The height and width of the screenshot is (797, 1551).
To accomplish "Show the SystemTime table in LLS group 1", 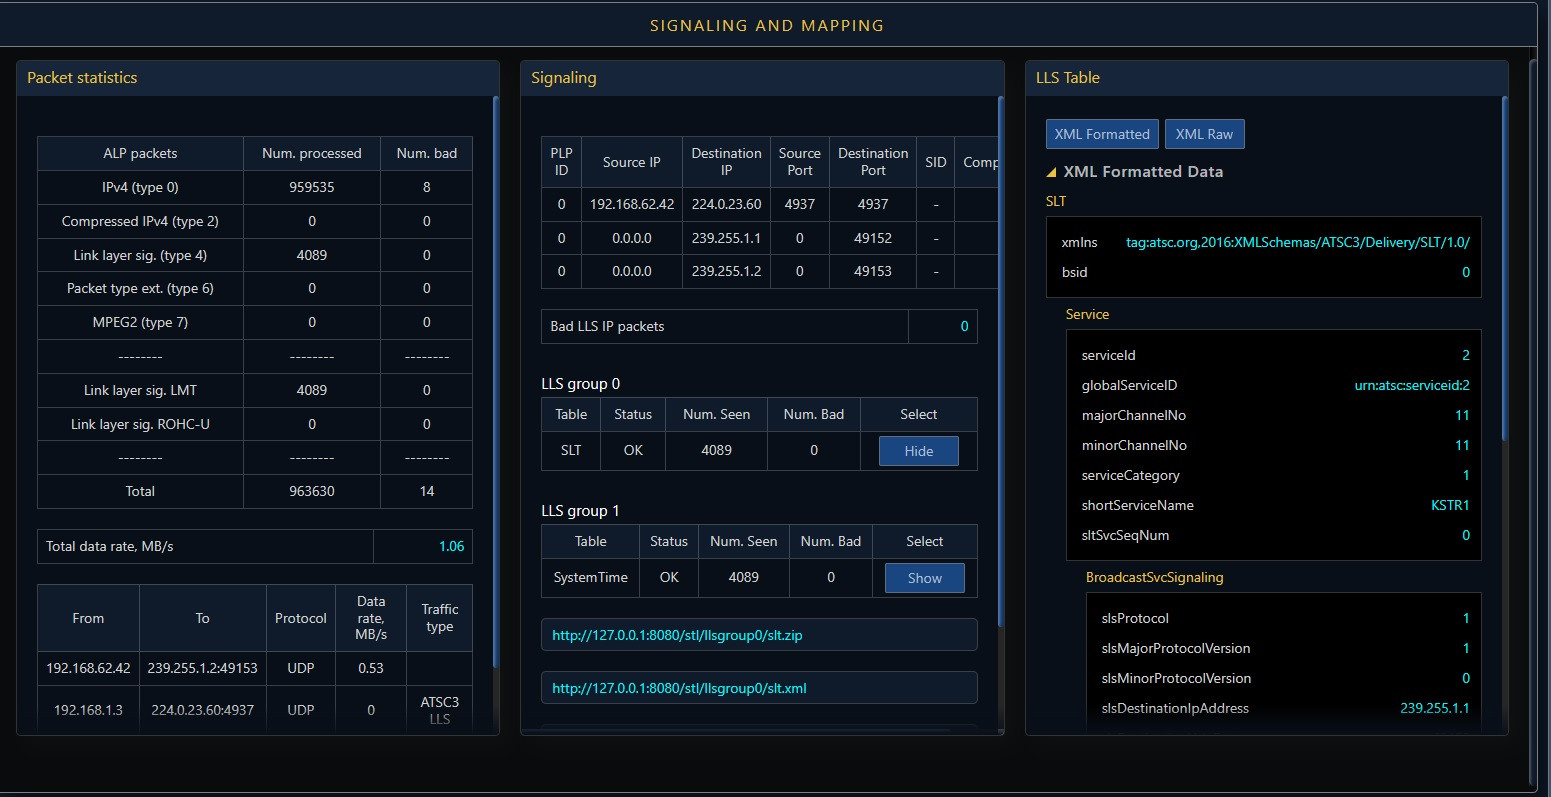I will (x=924, y=578).
